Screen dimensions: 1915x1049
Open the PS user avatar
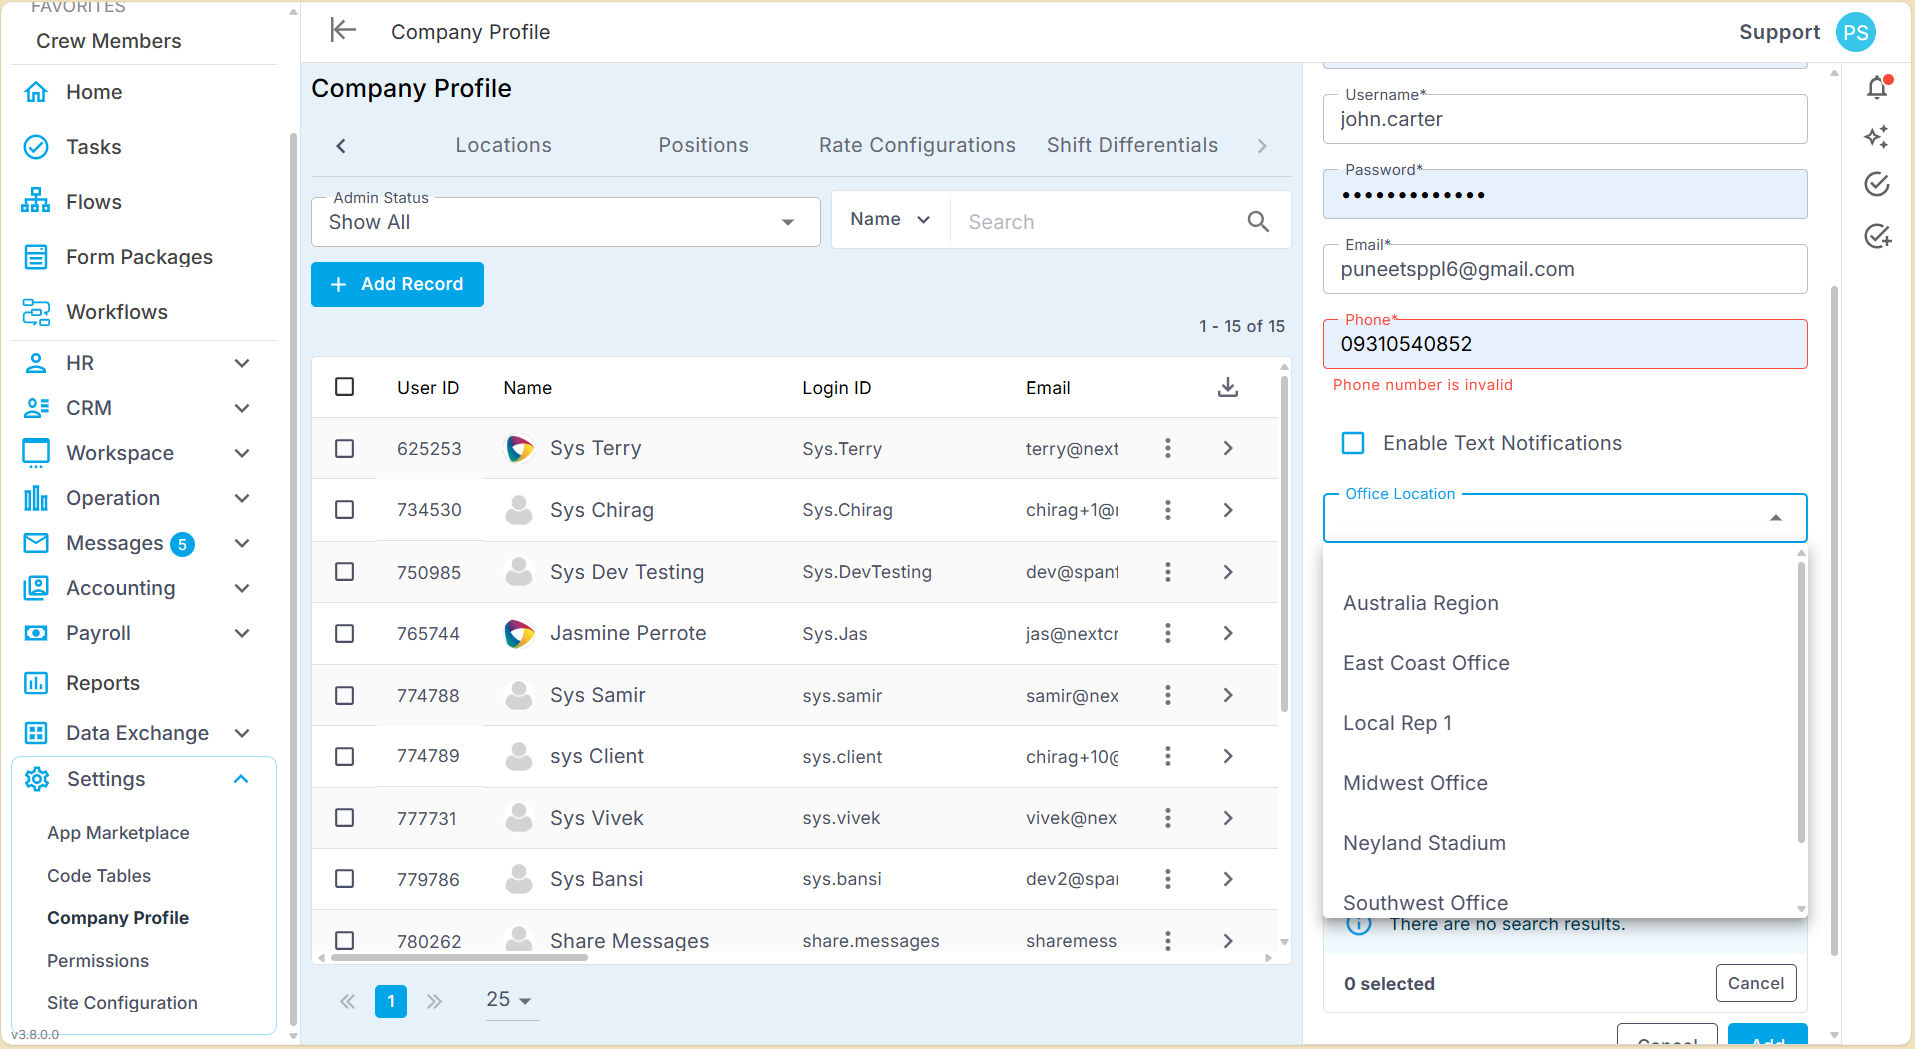coord(1856,32)
